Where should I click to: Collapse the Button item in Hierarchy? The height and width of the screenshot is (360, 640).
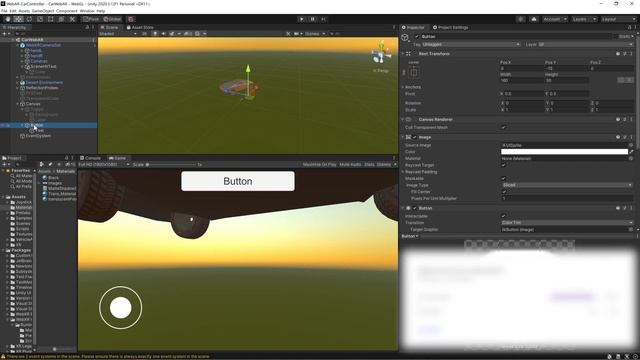click(22, 125)
